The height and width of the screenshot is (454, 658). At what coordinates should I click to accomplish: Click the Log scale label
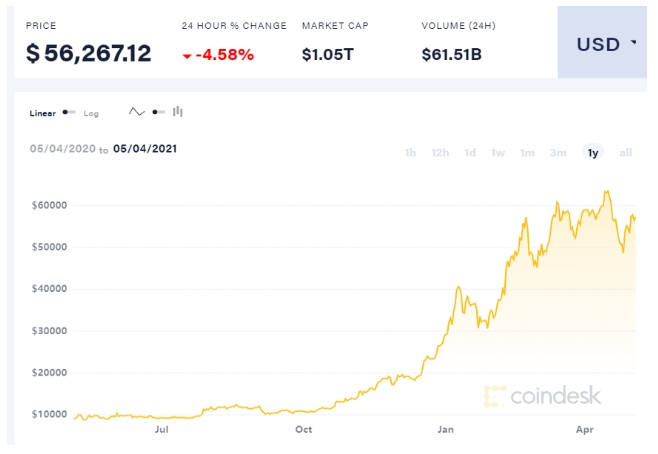coord(91,113)
